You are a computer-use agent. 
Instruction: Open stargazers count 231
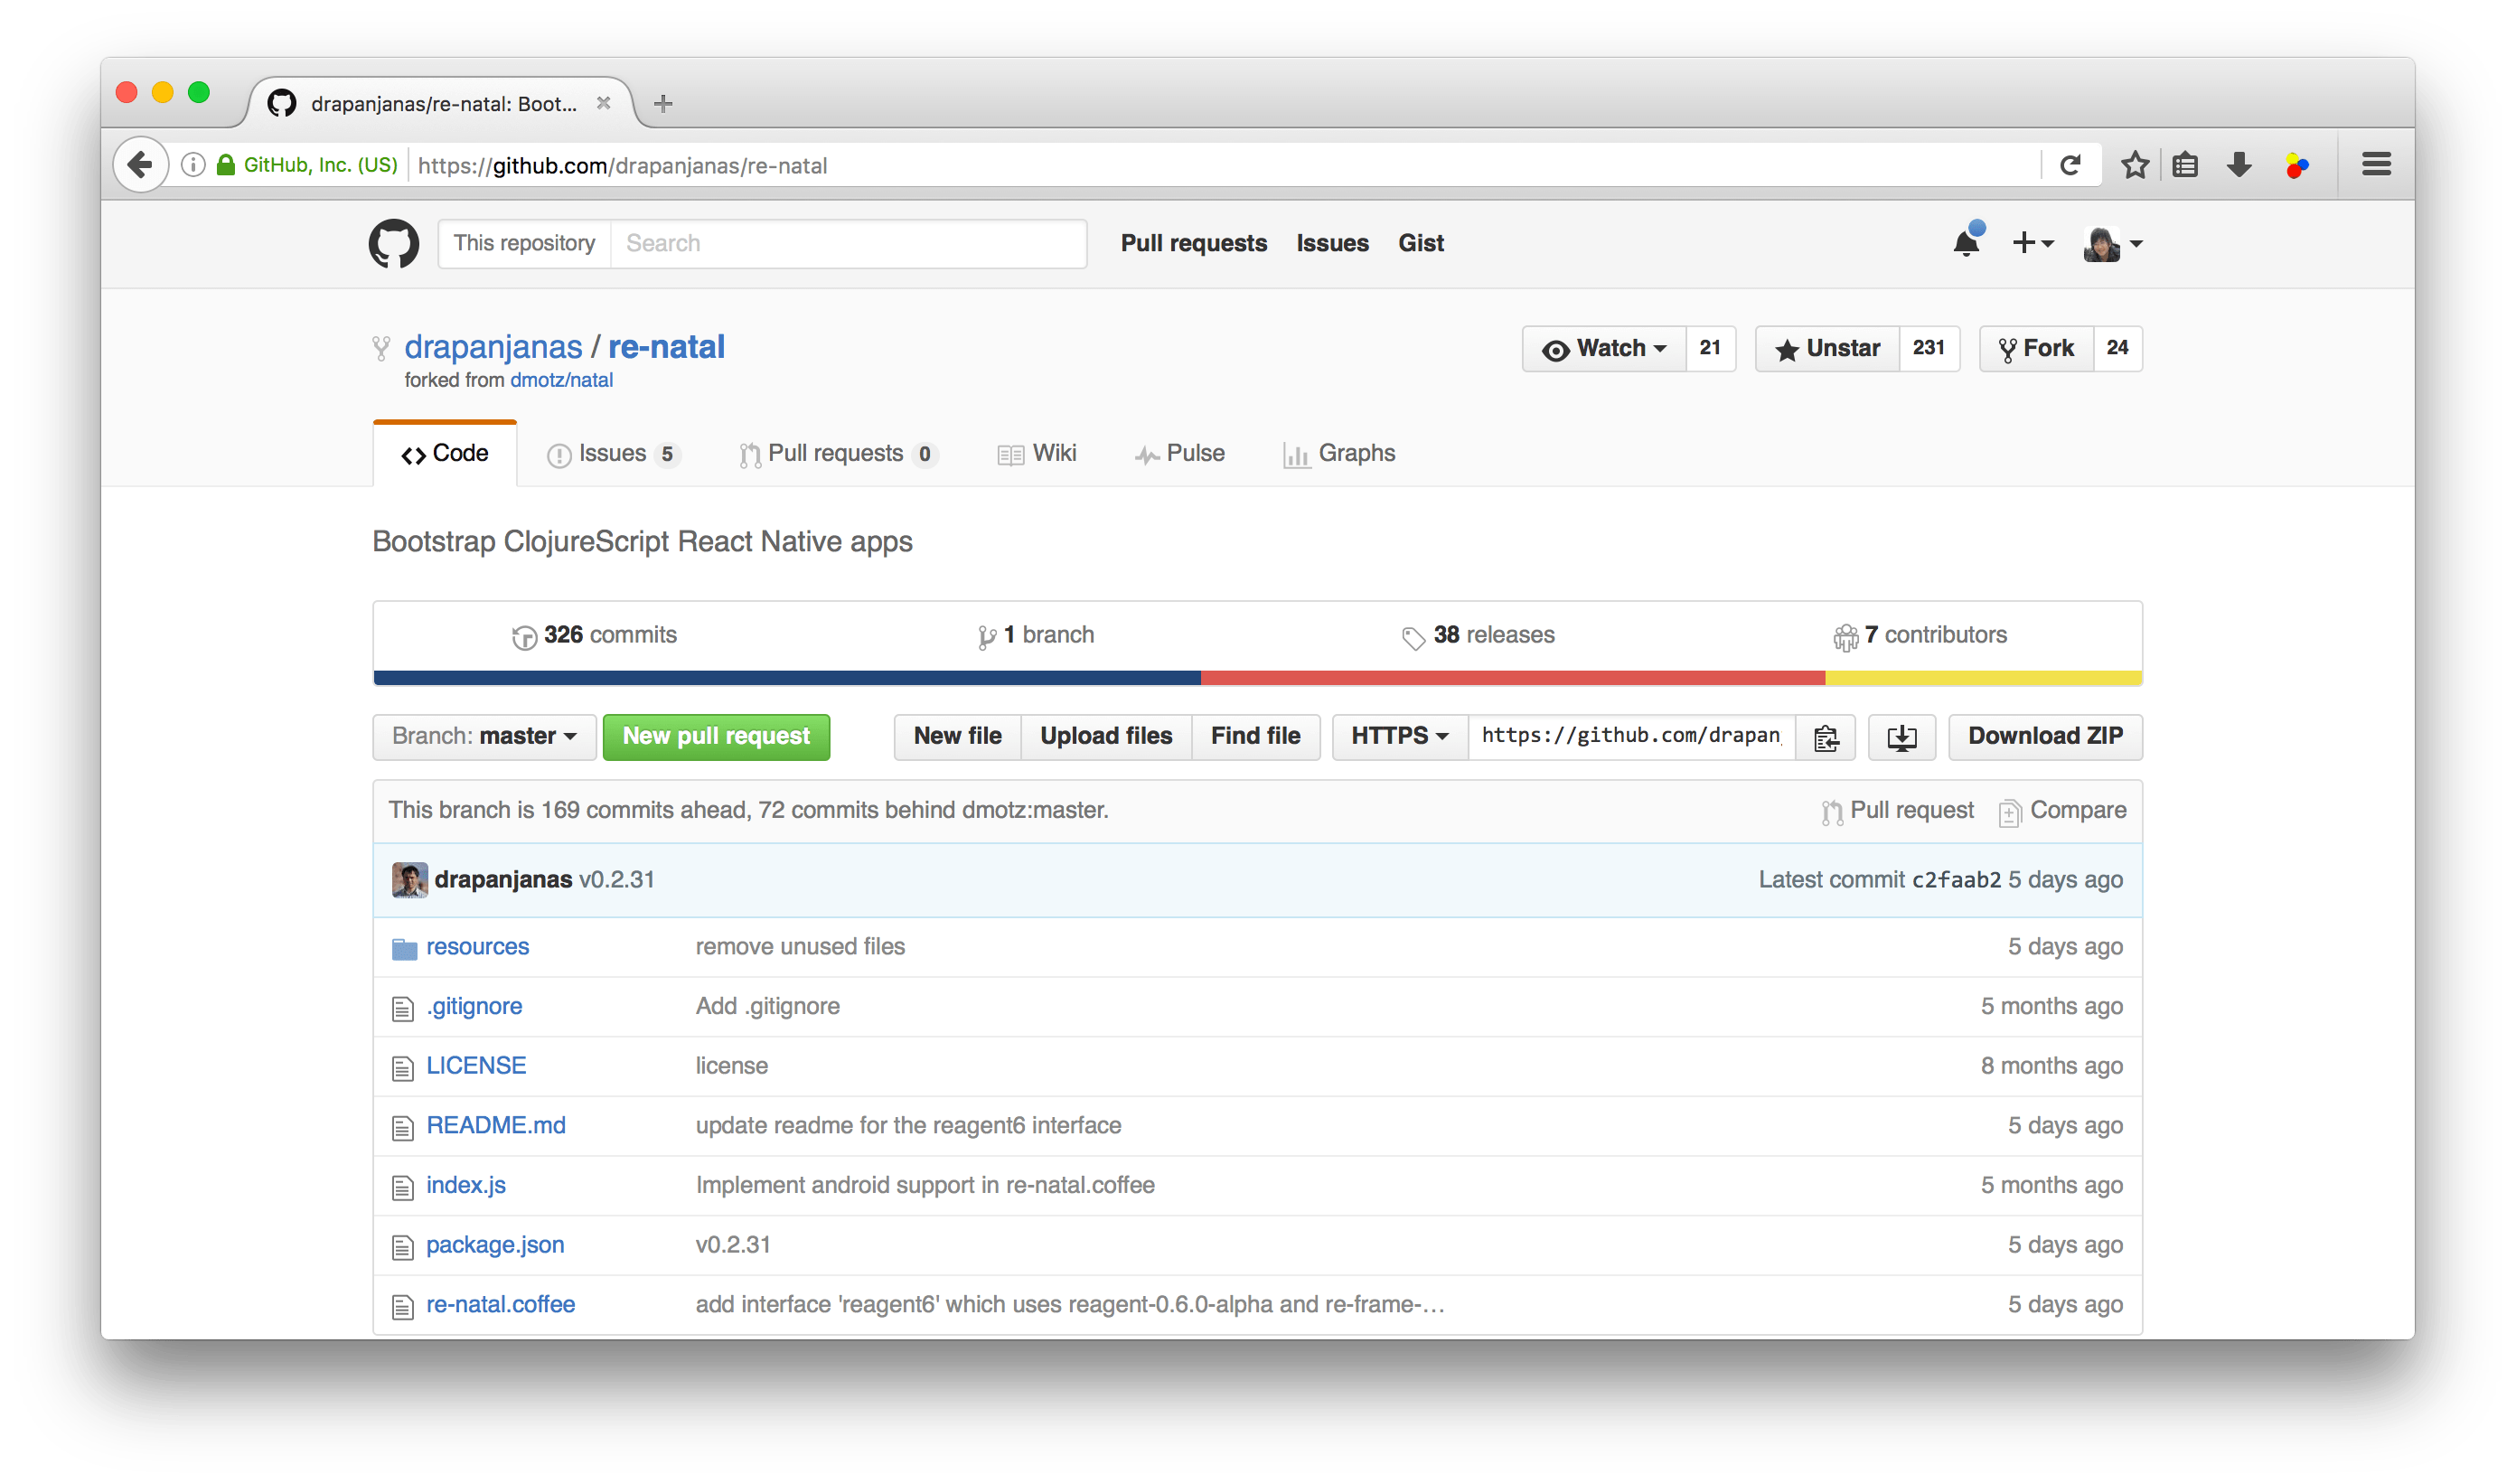click(1929, 349)
